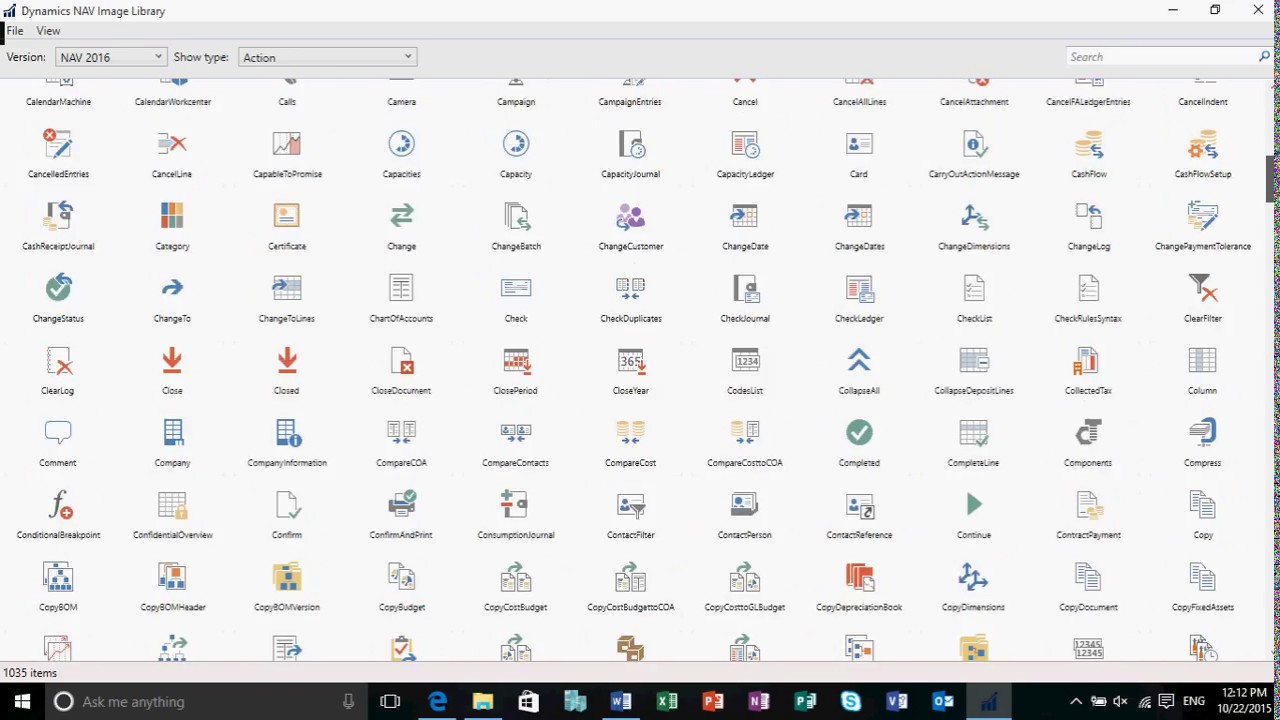The image size is (1280, 720).
Task: Choose the ClosePeriod icon
Action: pos(516,360)
